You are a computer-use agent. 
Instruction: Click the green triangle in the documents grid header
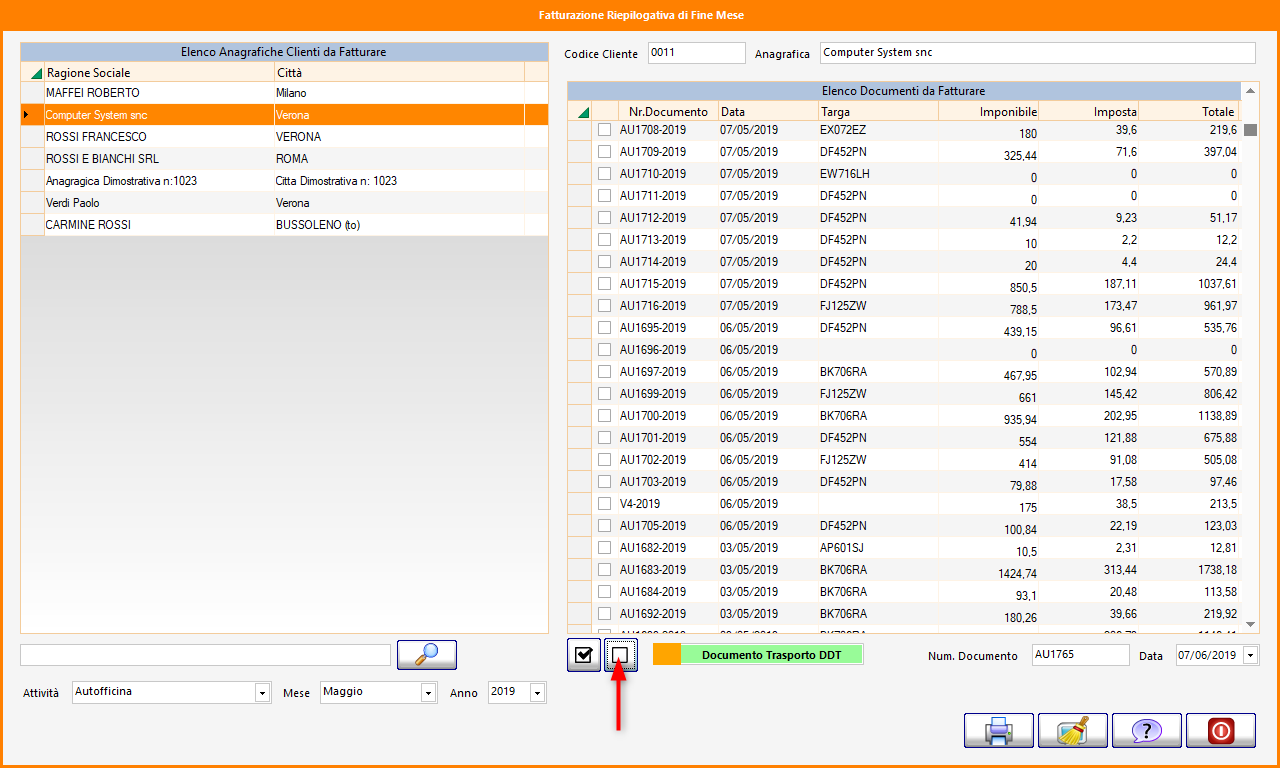(x=583, y=112)
